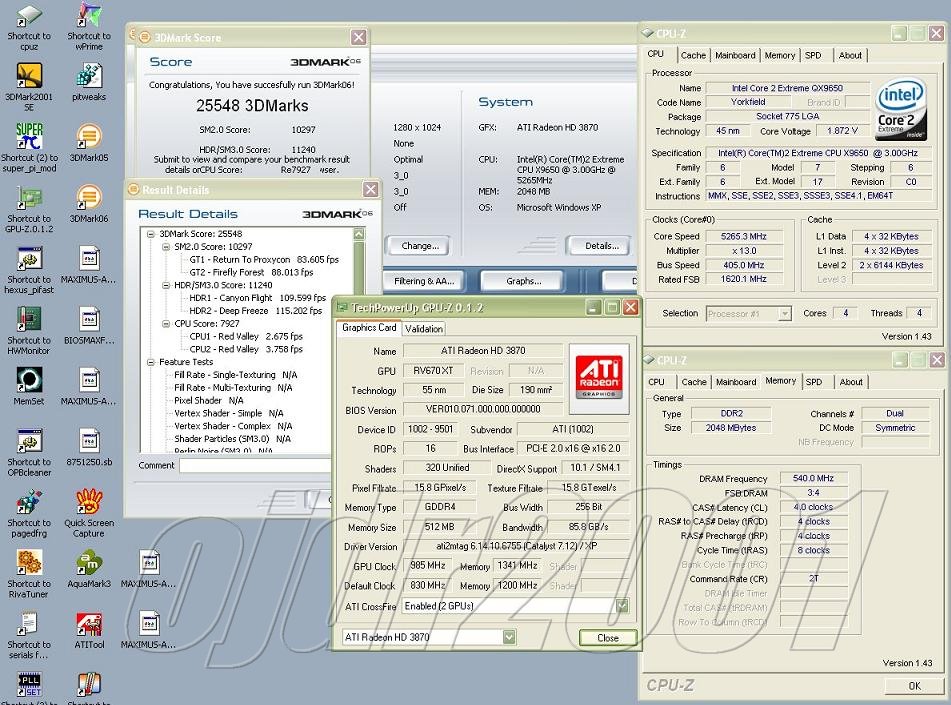The width and height of the screenshot is (951, 705).
Task: Collapse the SM2.0 Score tree node
Action: coord(166,247)
